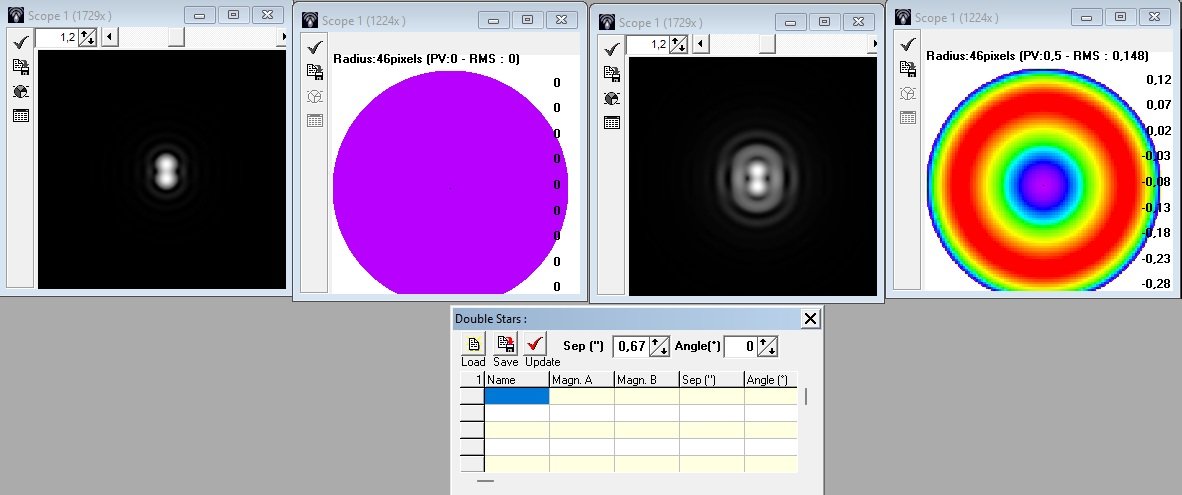
Task: Click the Sep (") field showing 0,67
Action: (x=632, y=346)
